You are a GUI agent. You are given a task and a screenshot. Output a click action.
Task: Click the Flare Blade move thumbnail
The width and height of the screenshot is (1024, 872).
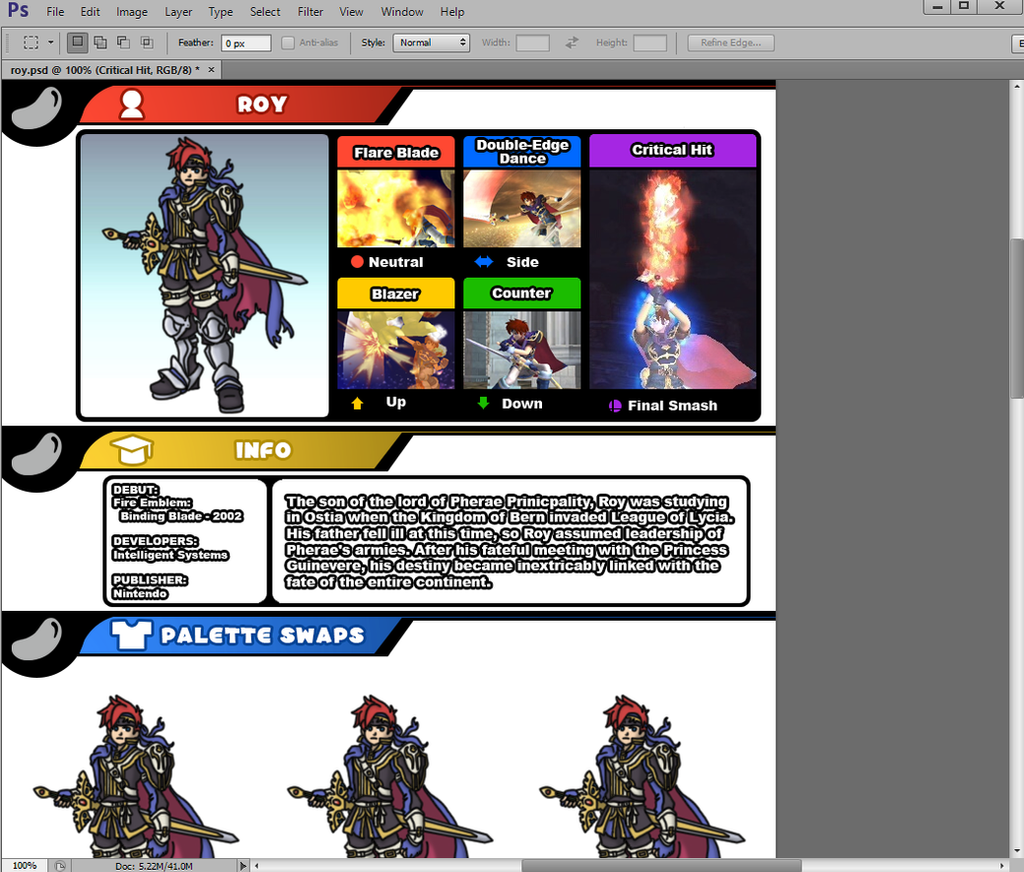(396, 208)
